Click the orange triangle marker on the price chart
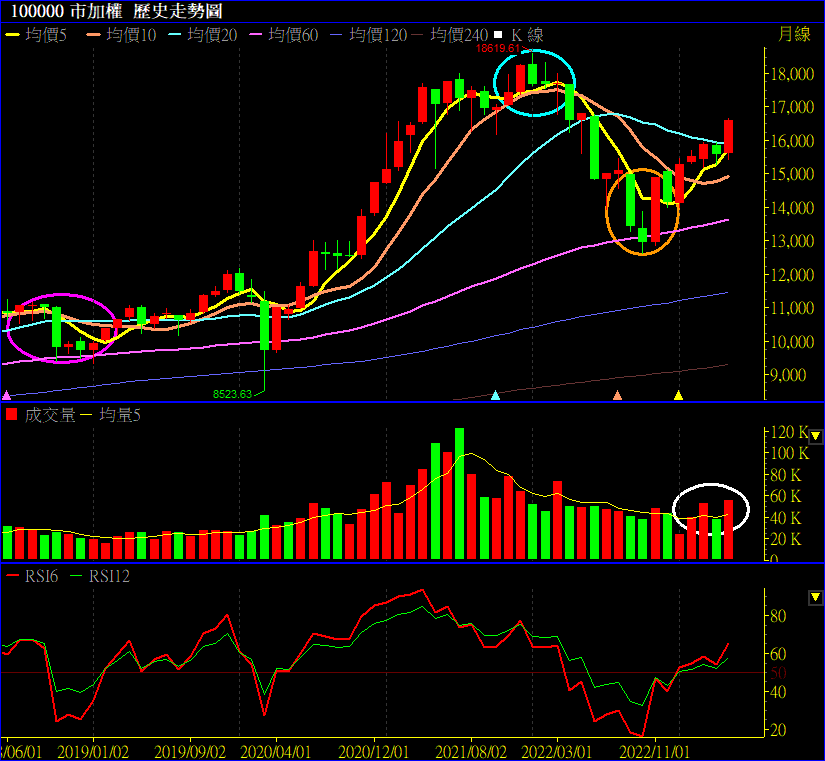Image resolution: width=825 pixels, height=761 pixels. pos(617,395)
